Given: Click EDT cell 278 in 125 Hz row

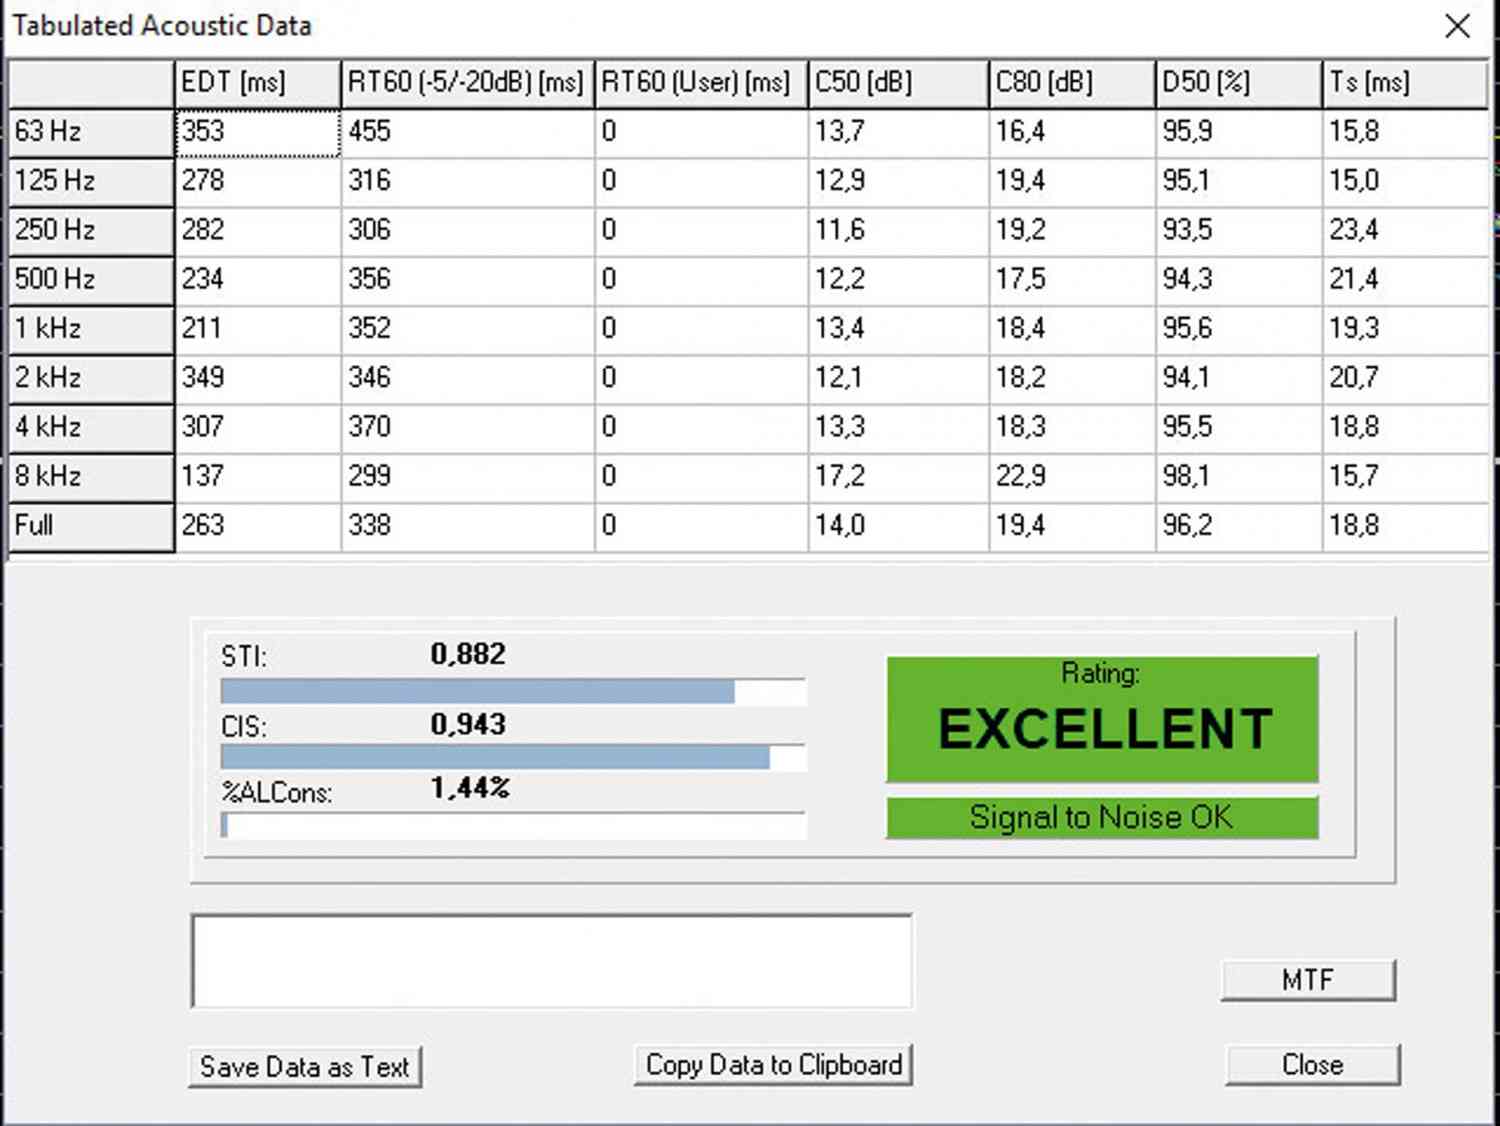Looking at the screenshot, I should 258,181.
